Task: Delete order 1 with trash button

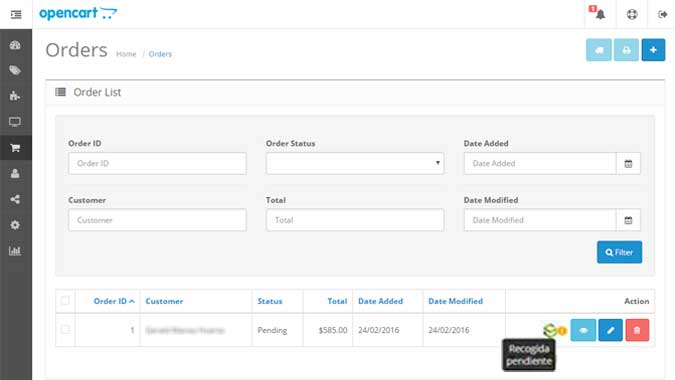Action: click(x=637, y=330)
